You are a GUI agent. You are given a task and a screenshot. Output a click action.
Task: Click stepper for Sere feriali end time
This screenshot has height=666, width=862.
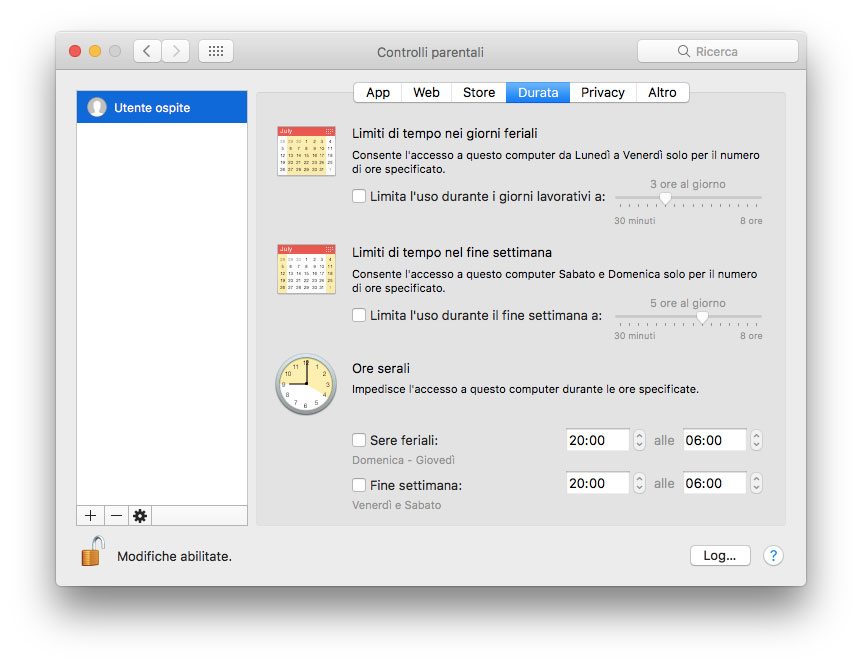click(756, 440)
